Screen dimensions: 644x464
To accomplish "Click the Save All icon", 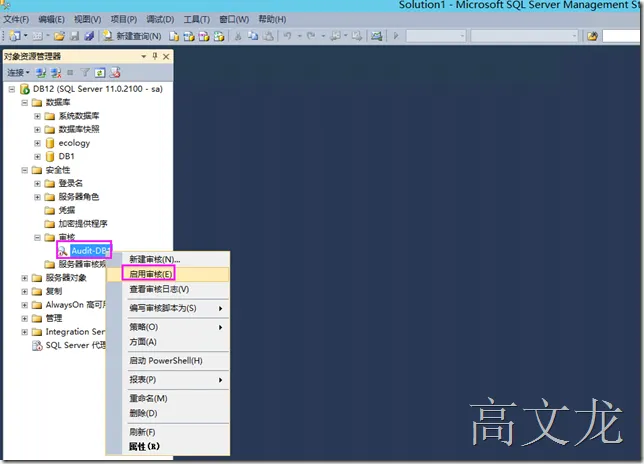I will tap(89, 36).
